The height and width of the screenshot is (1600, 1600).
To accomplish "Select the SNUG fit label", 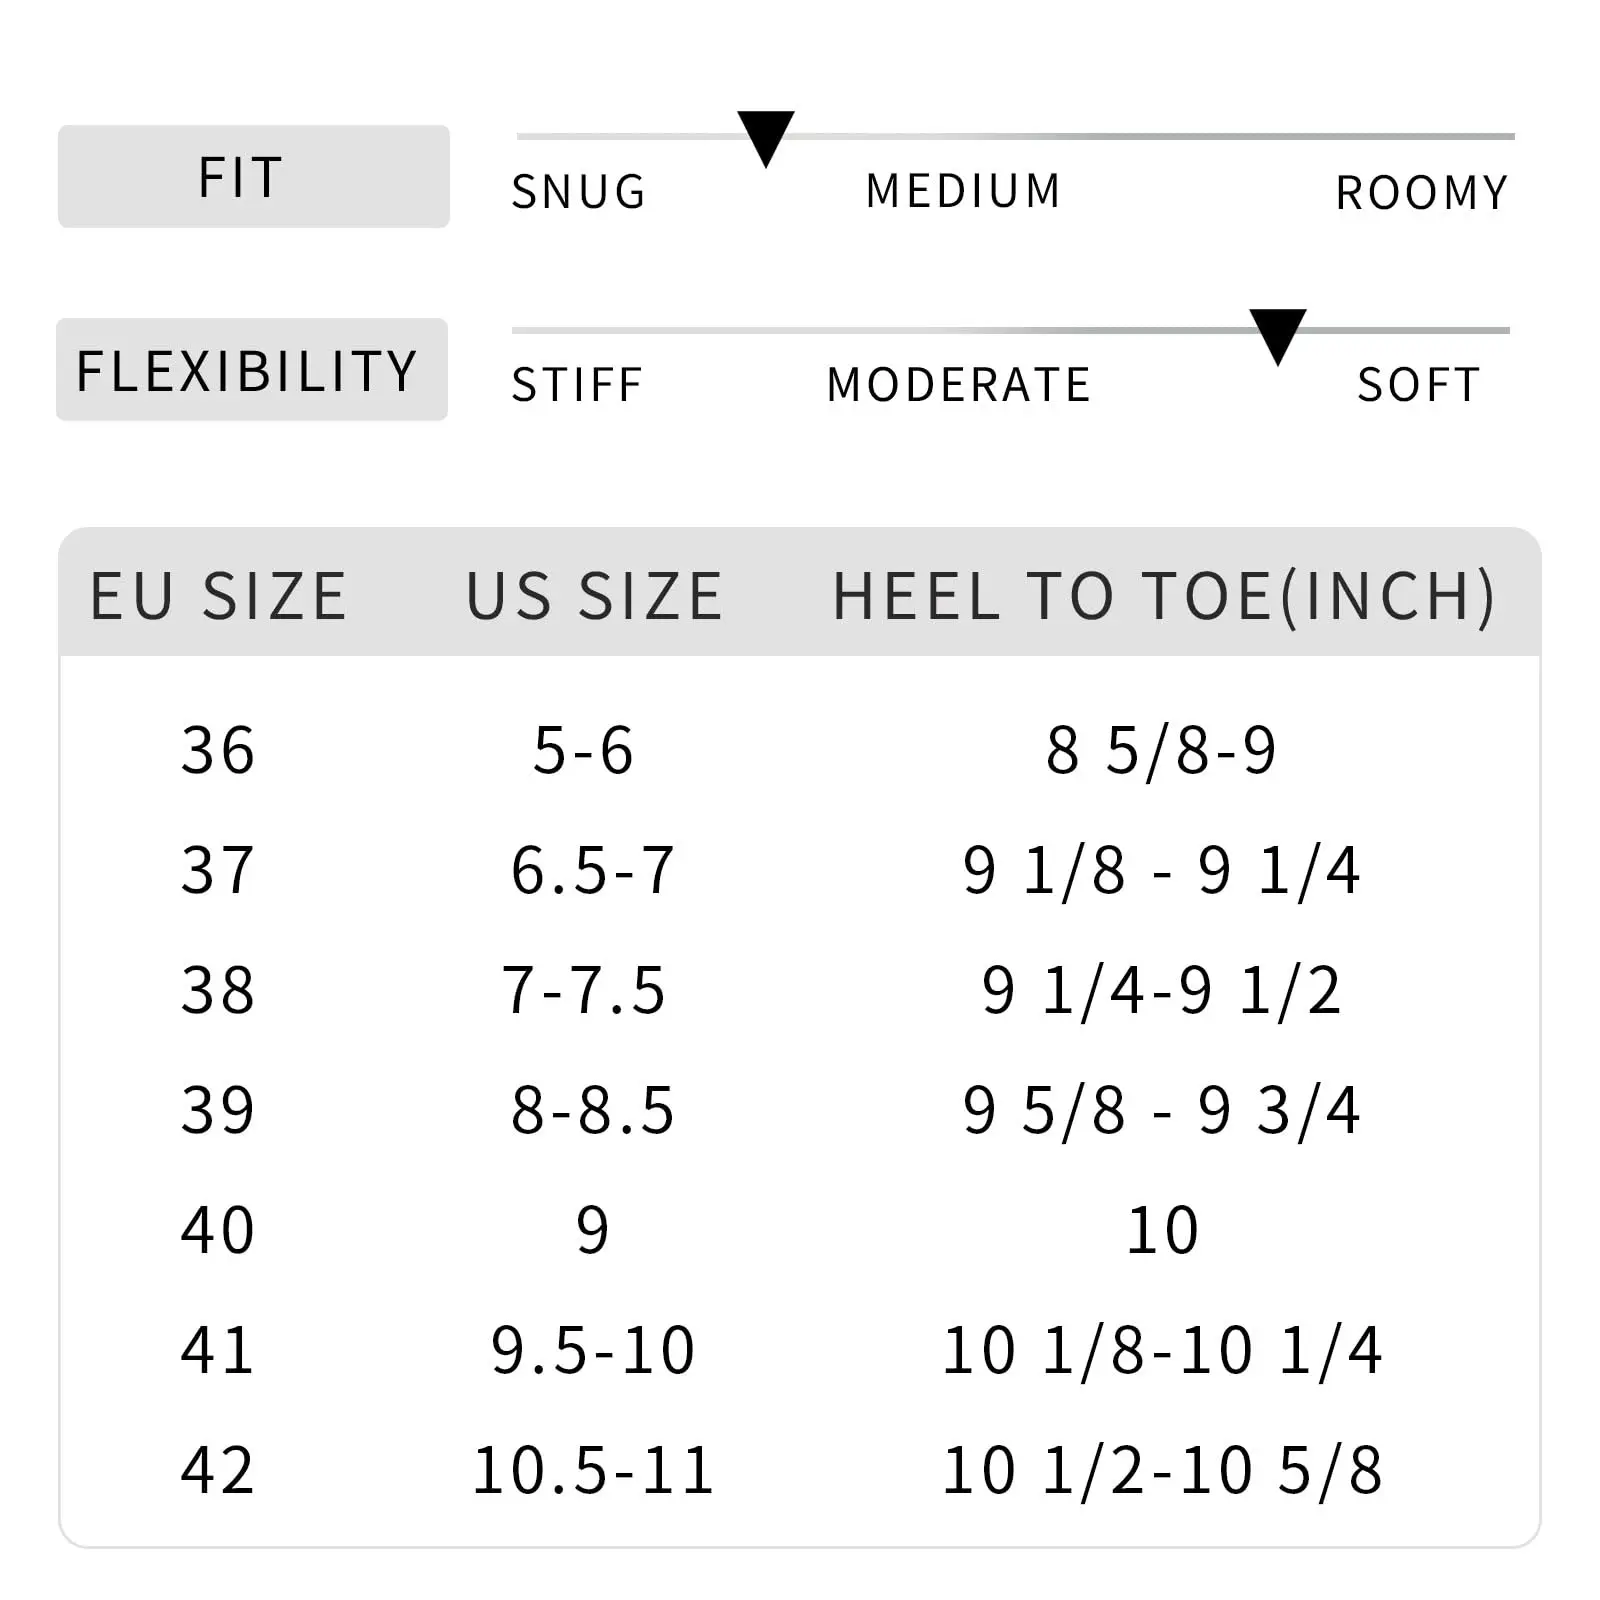I will click(579, 192).
